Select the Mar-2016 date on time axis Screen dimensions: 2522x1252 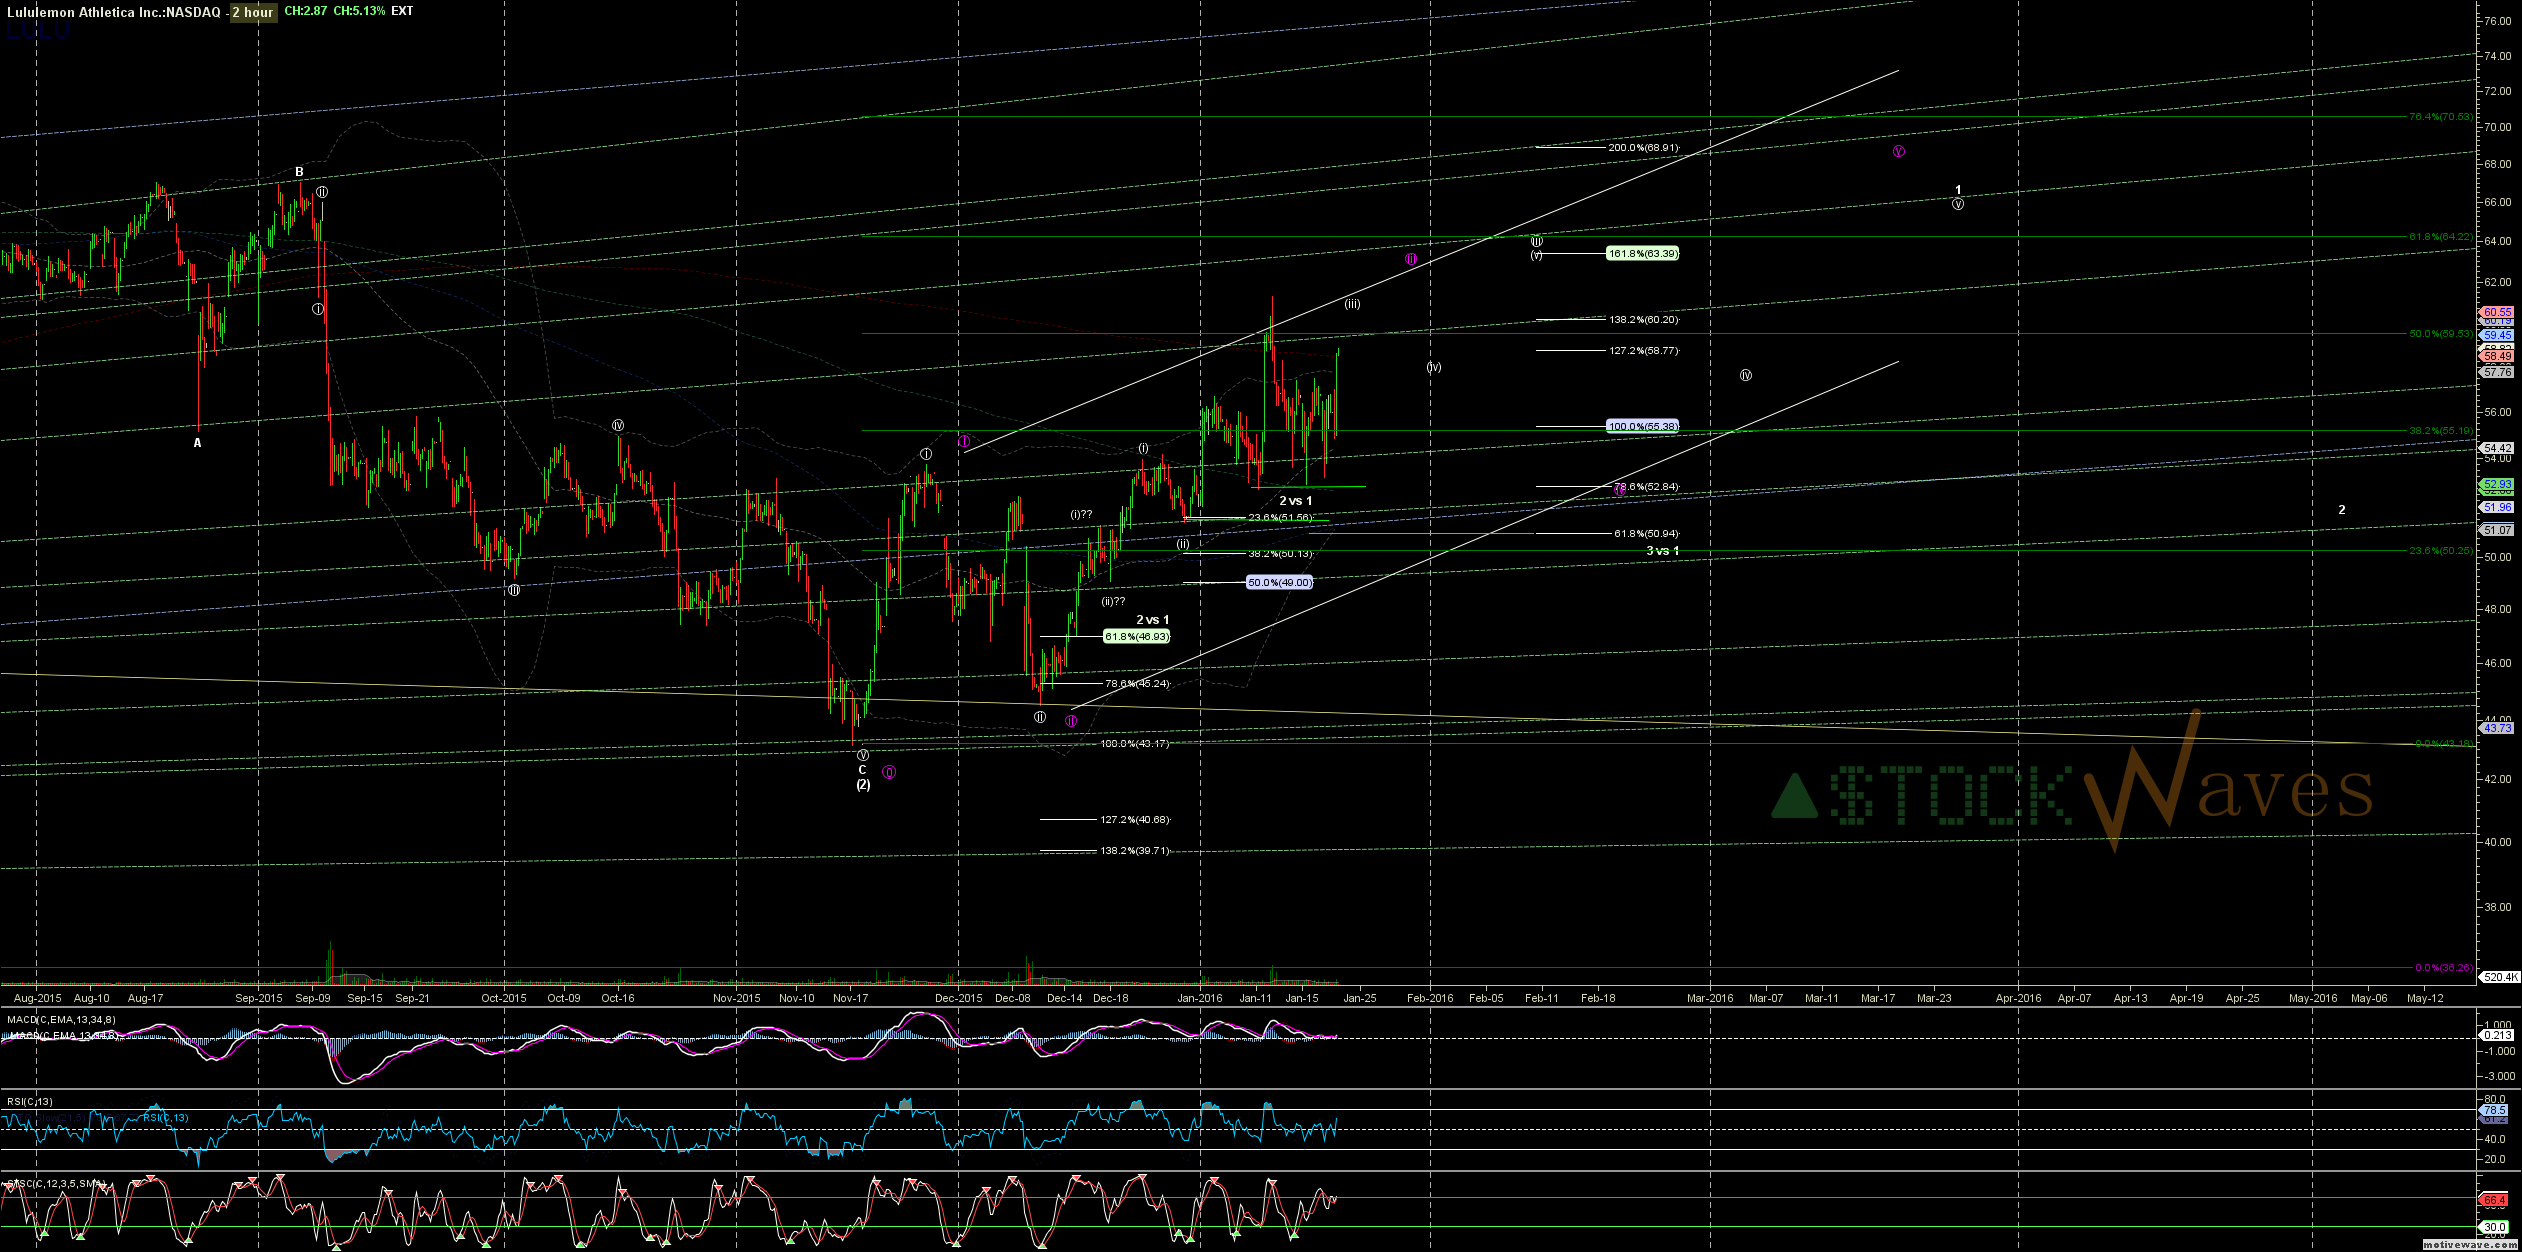[1710, 998]
